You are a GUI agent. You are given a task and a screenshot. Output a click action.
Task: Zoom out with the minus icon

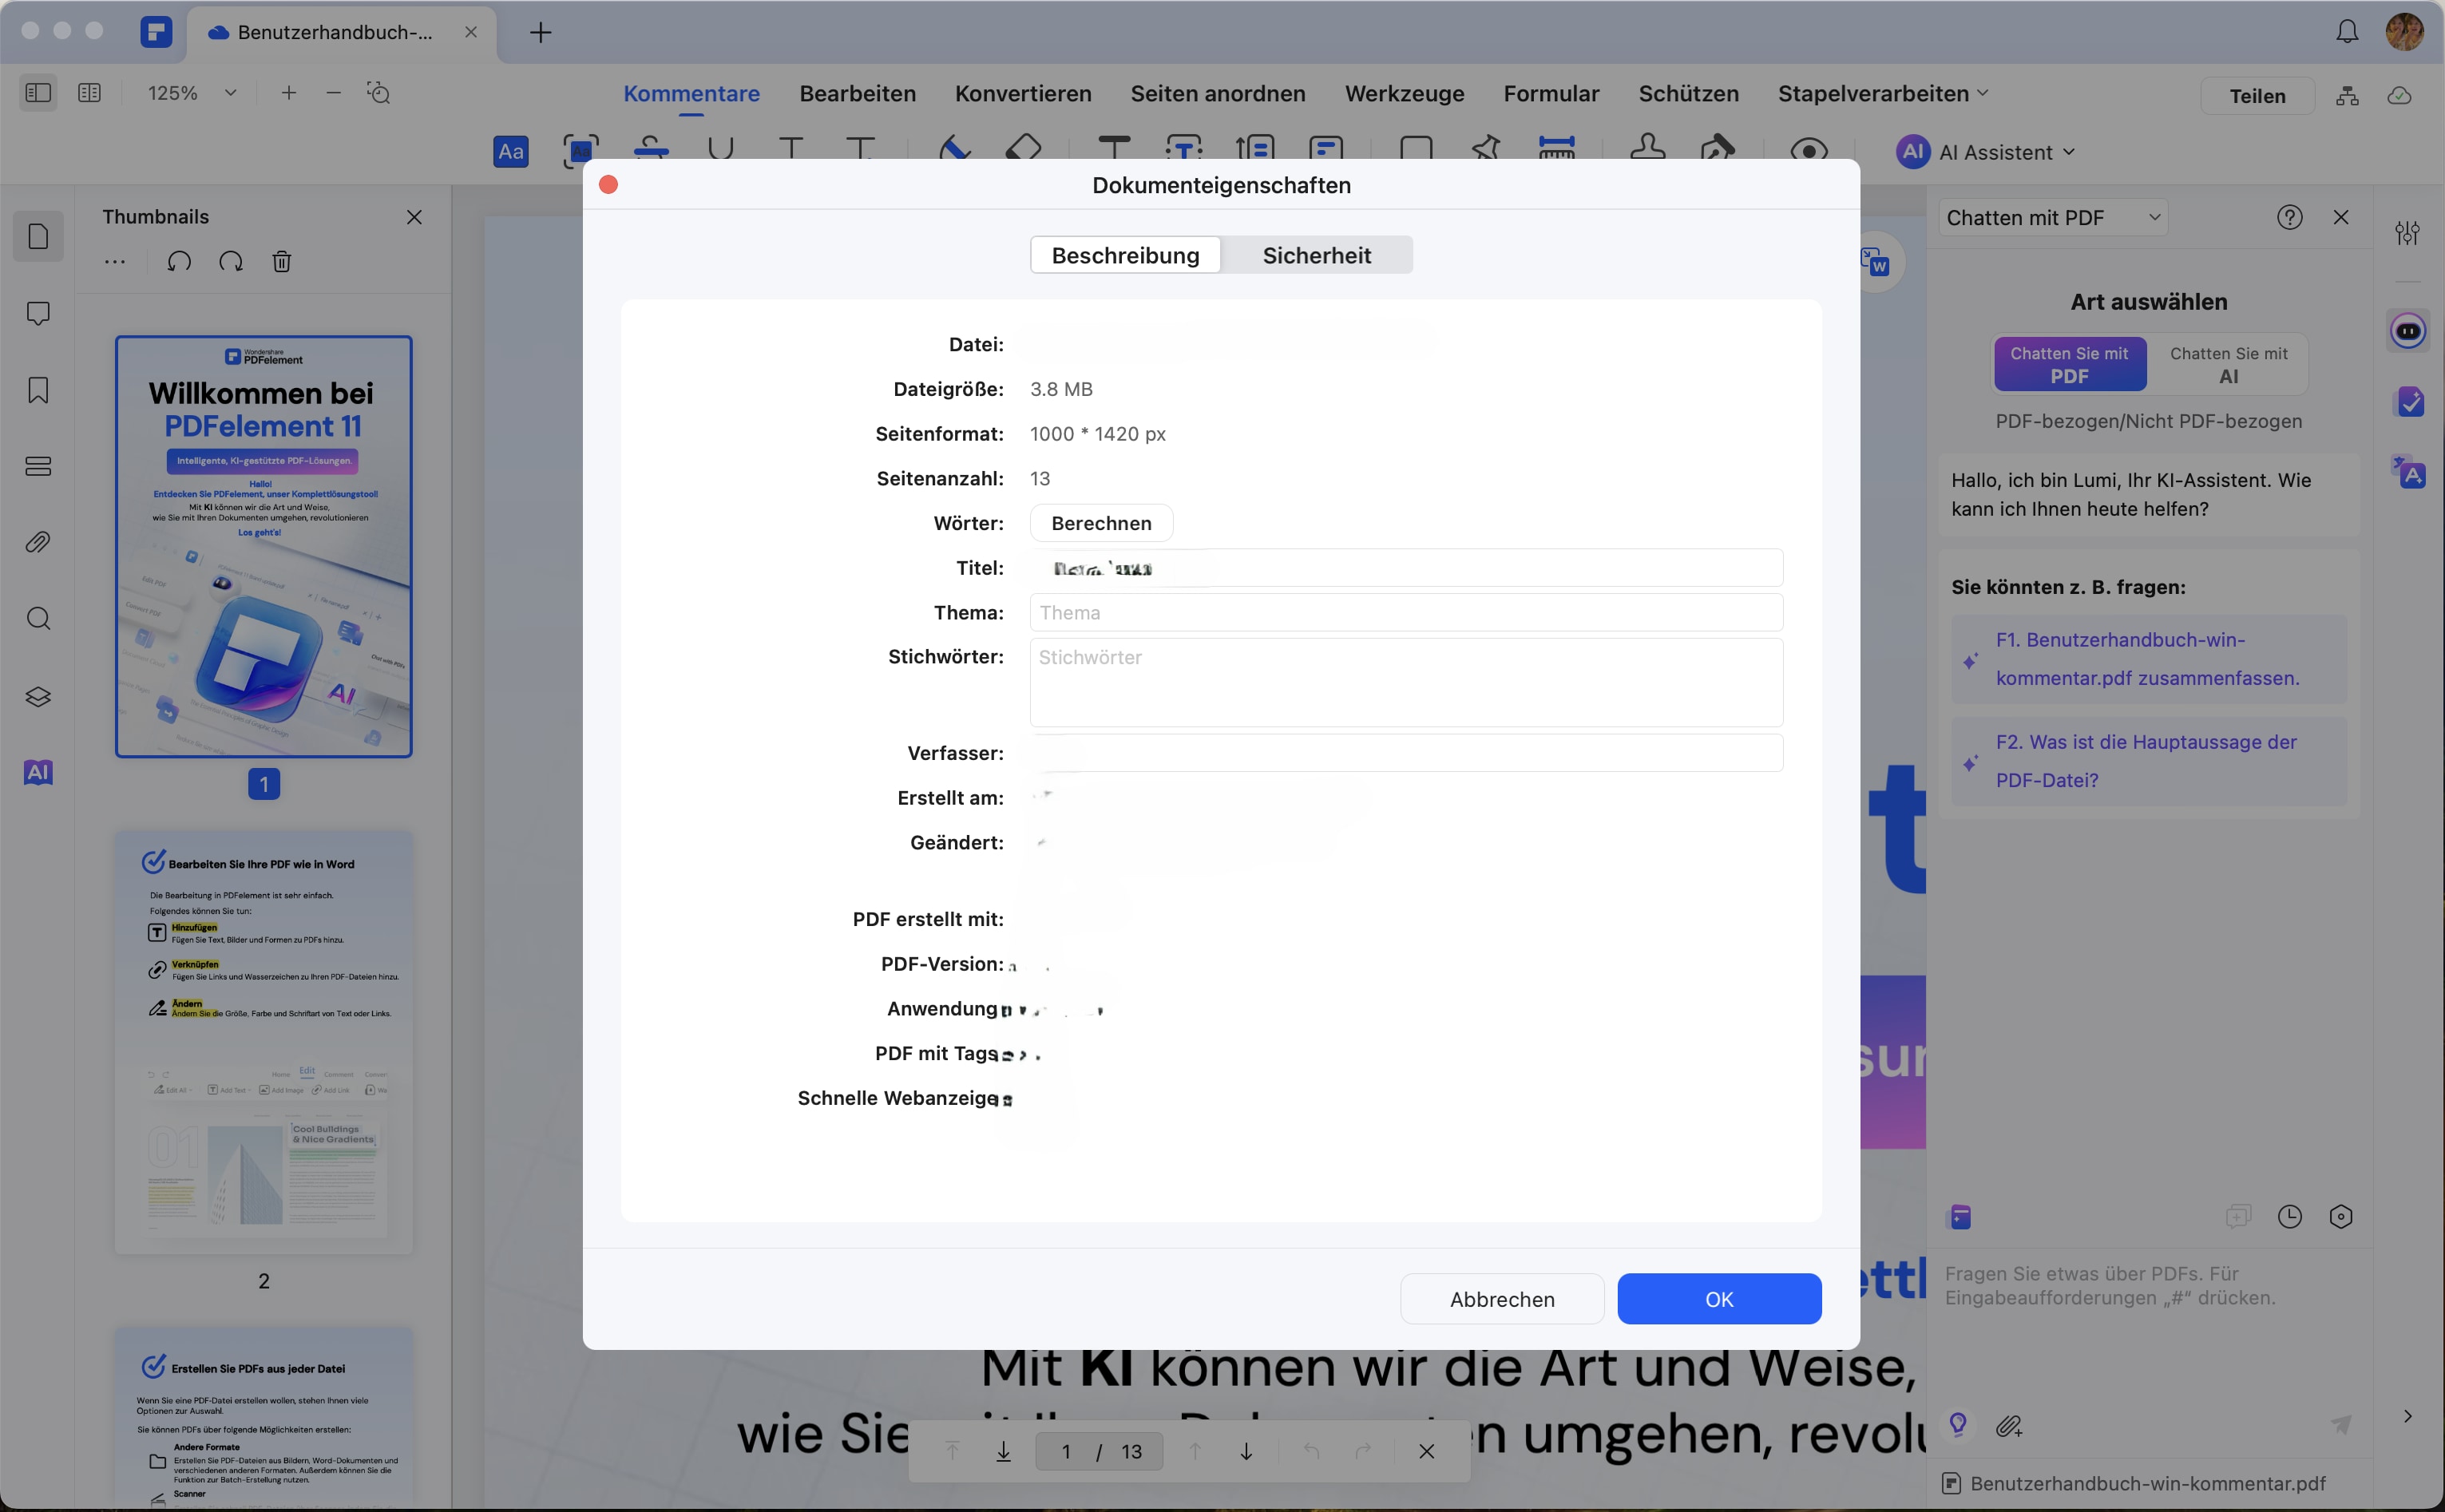coord(334,93)
